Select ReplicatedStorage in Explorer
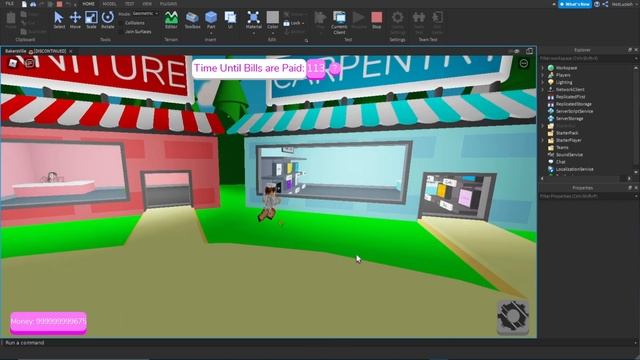The image size is (640, 360). pyautogui.click(x=573, y=104)
